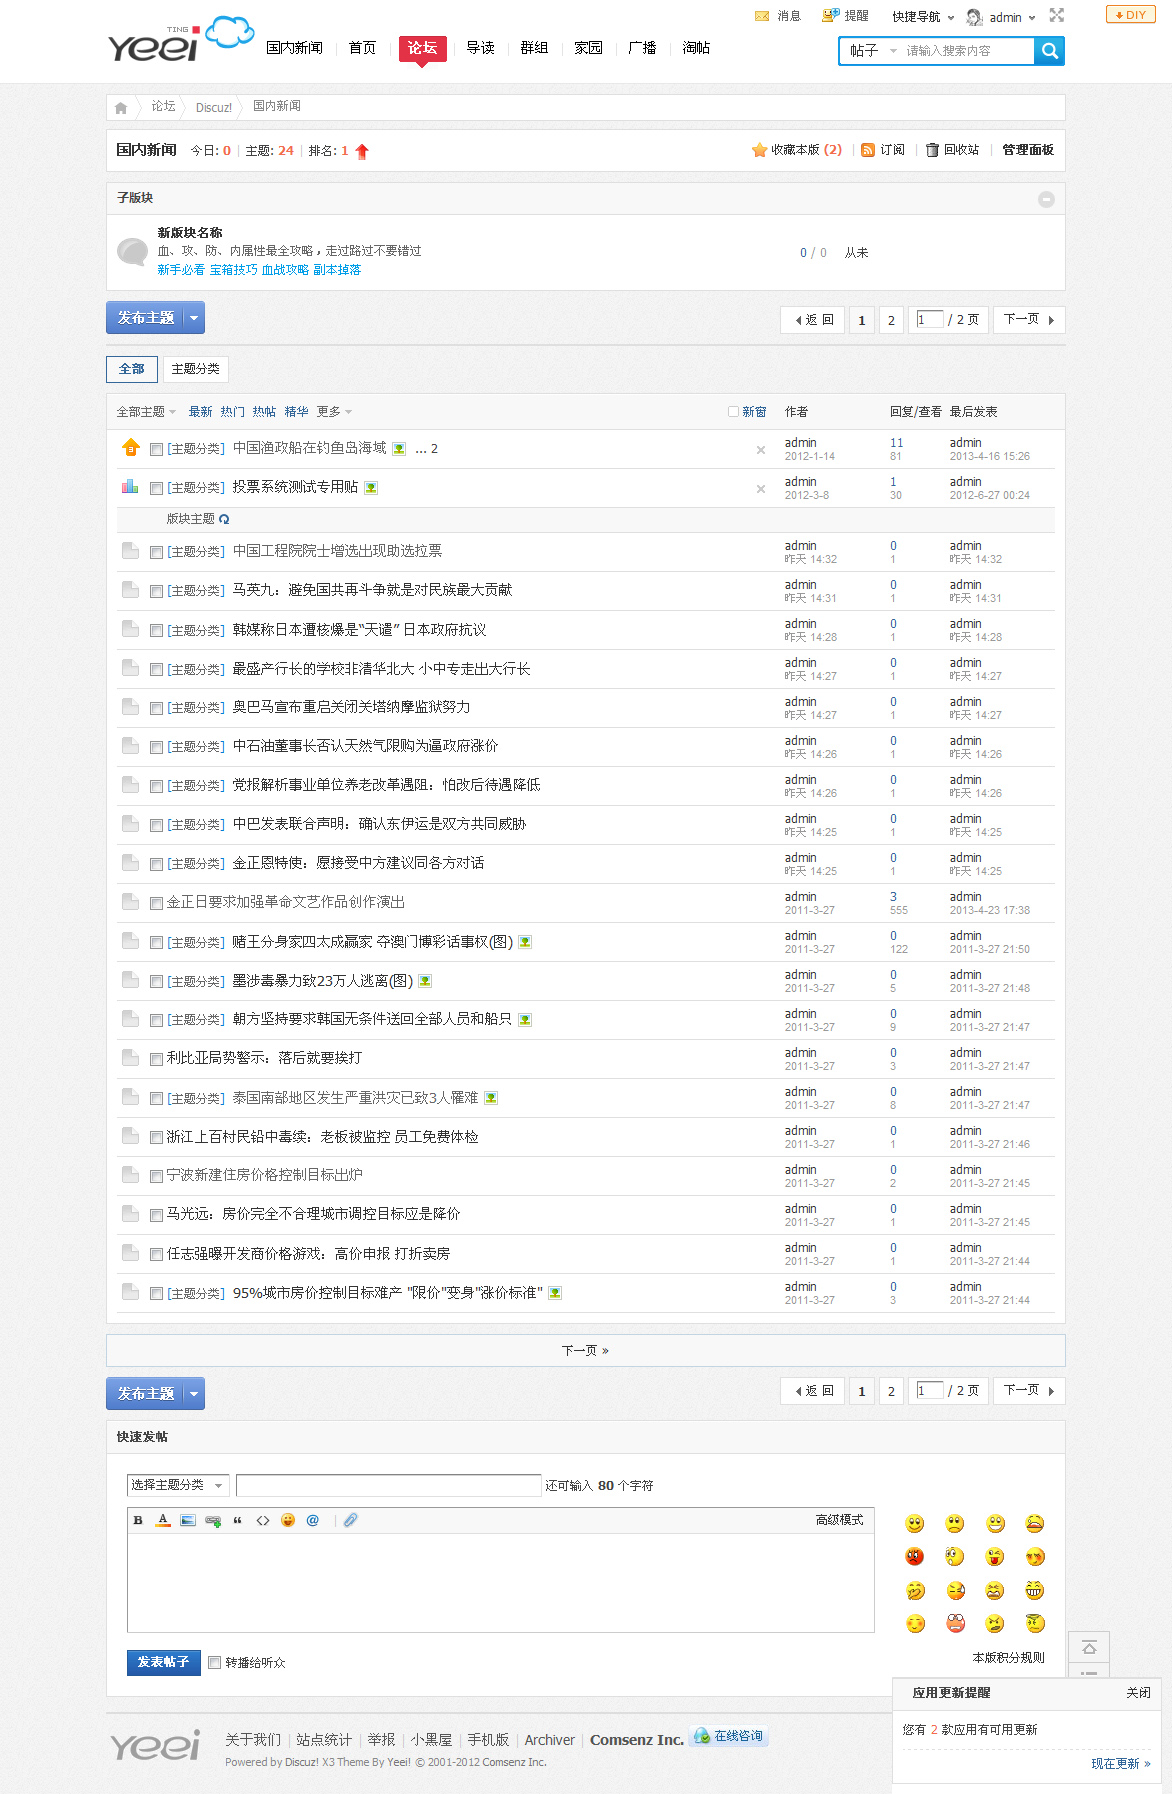Viewport: 1172px width, 1794px height.
Task: Insert the red angry face emoticon
Action: tap(915, 1557)
